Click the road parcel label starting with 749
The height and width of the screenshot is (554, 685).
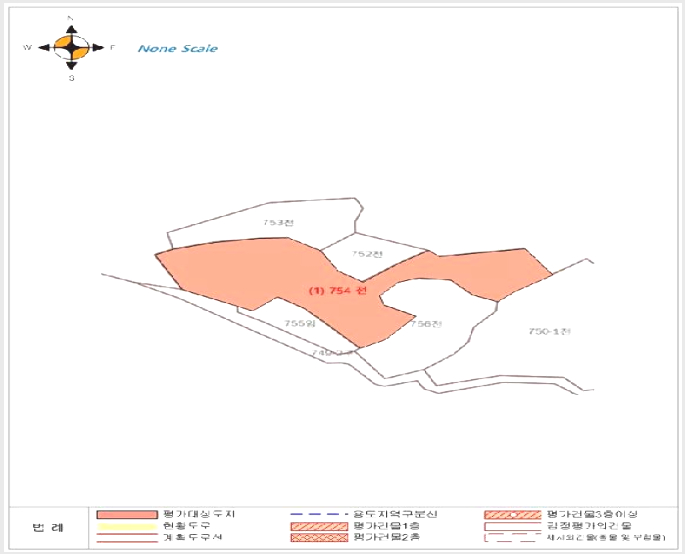point(332,353)
